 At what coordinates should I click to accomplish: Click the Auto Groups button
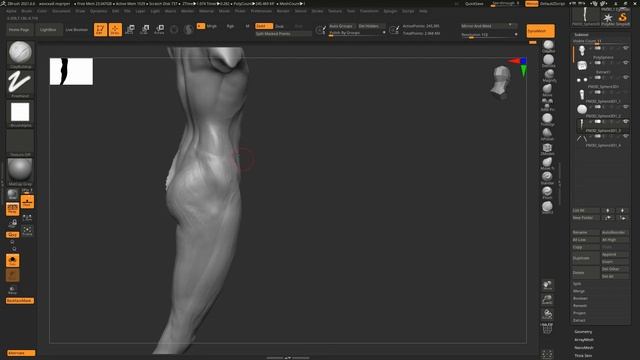[x=341, y=26]
